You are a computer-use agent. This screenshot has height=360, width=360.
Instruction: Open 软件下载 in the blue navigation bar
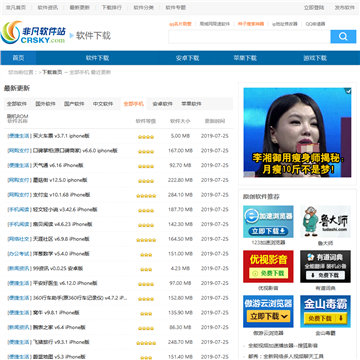coord(97,58)
